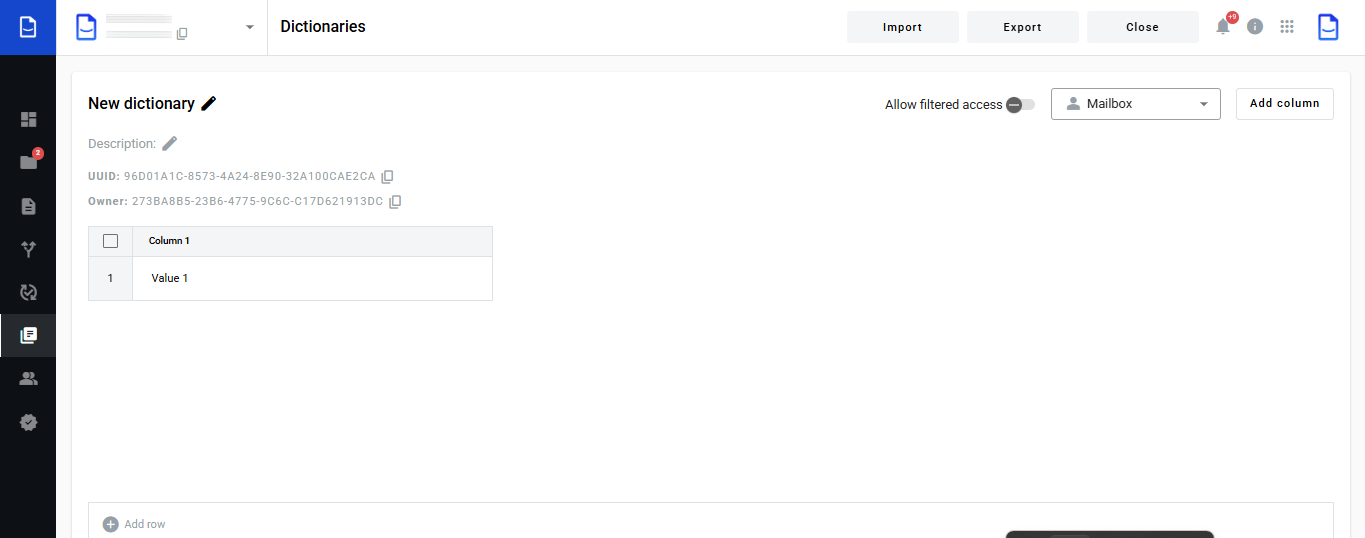1365x538 pixels.
Task: Open the dashboard sidebar icon
Action: 28,120
